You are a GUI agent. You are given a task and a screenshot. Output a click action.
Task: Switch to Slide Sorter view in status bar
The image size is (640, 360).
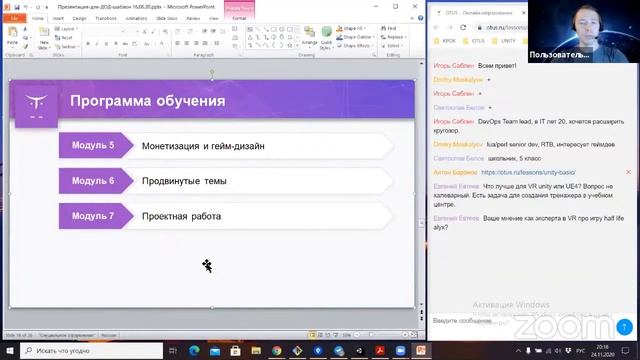[x=320, y=335]
